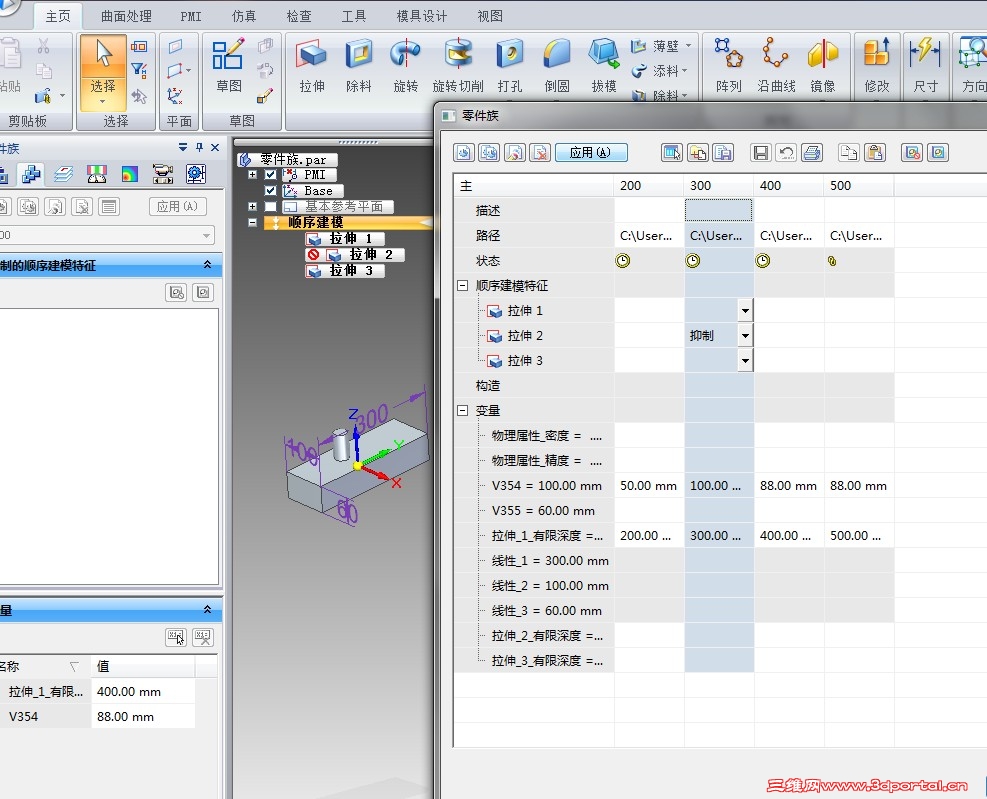Select the 拉伸 1 feature in tree
Viewport: 987px width, 799px height.
(344, 239)
